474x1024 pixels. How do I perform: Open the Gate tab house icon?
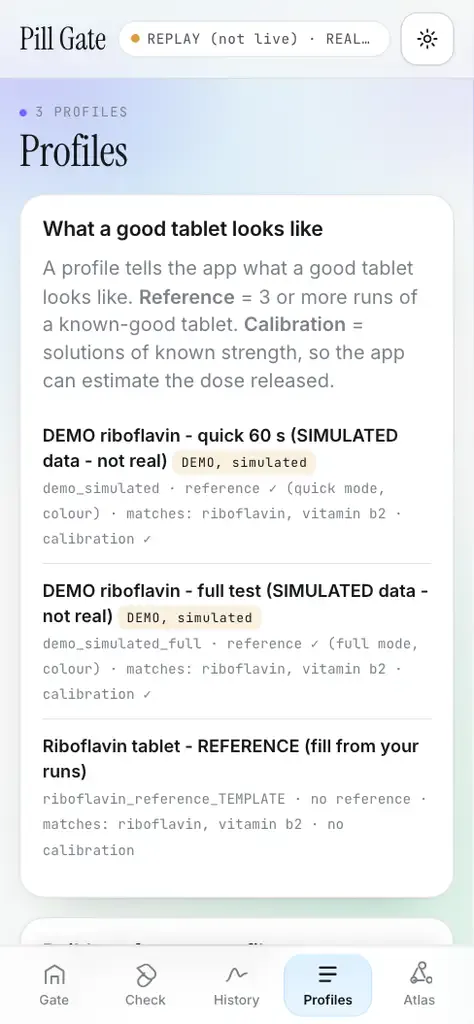click(x=54, y=975)
